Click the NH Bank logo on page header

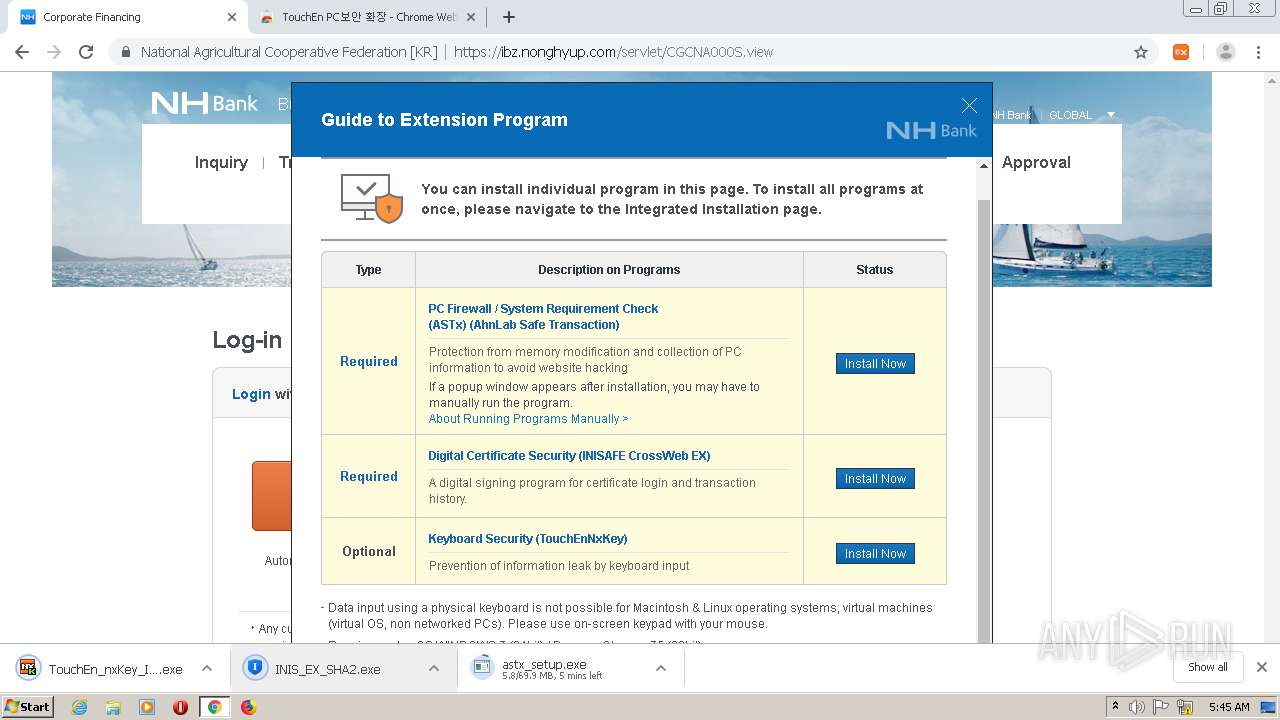pyautogui.click(x=204, y=103)
